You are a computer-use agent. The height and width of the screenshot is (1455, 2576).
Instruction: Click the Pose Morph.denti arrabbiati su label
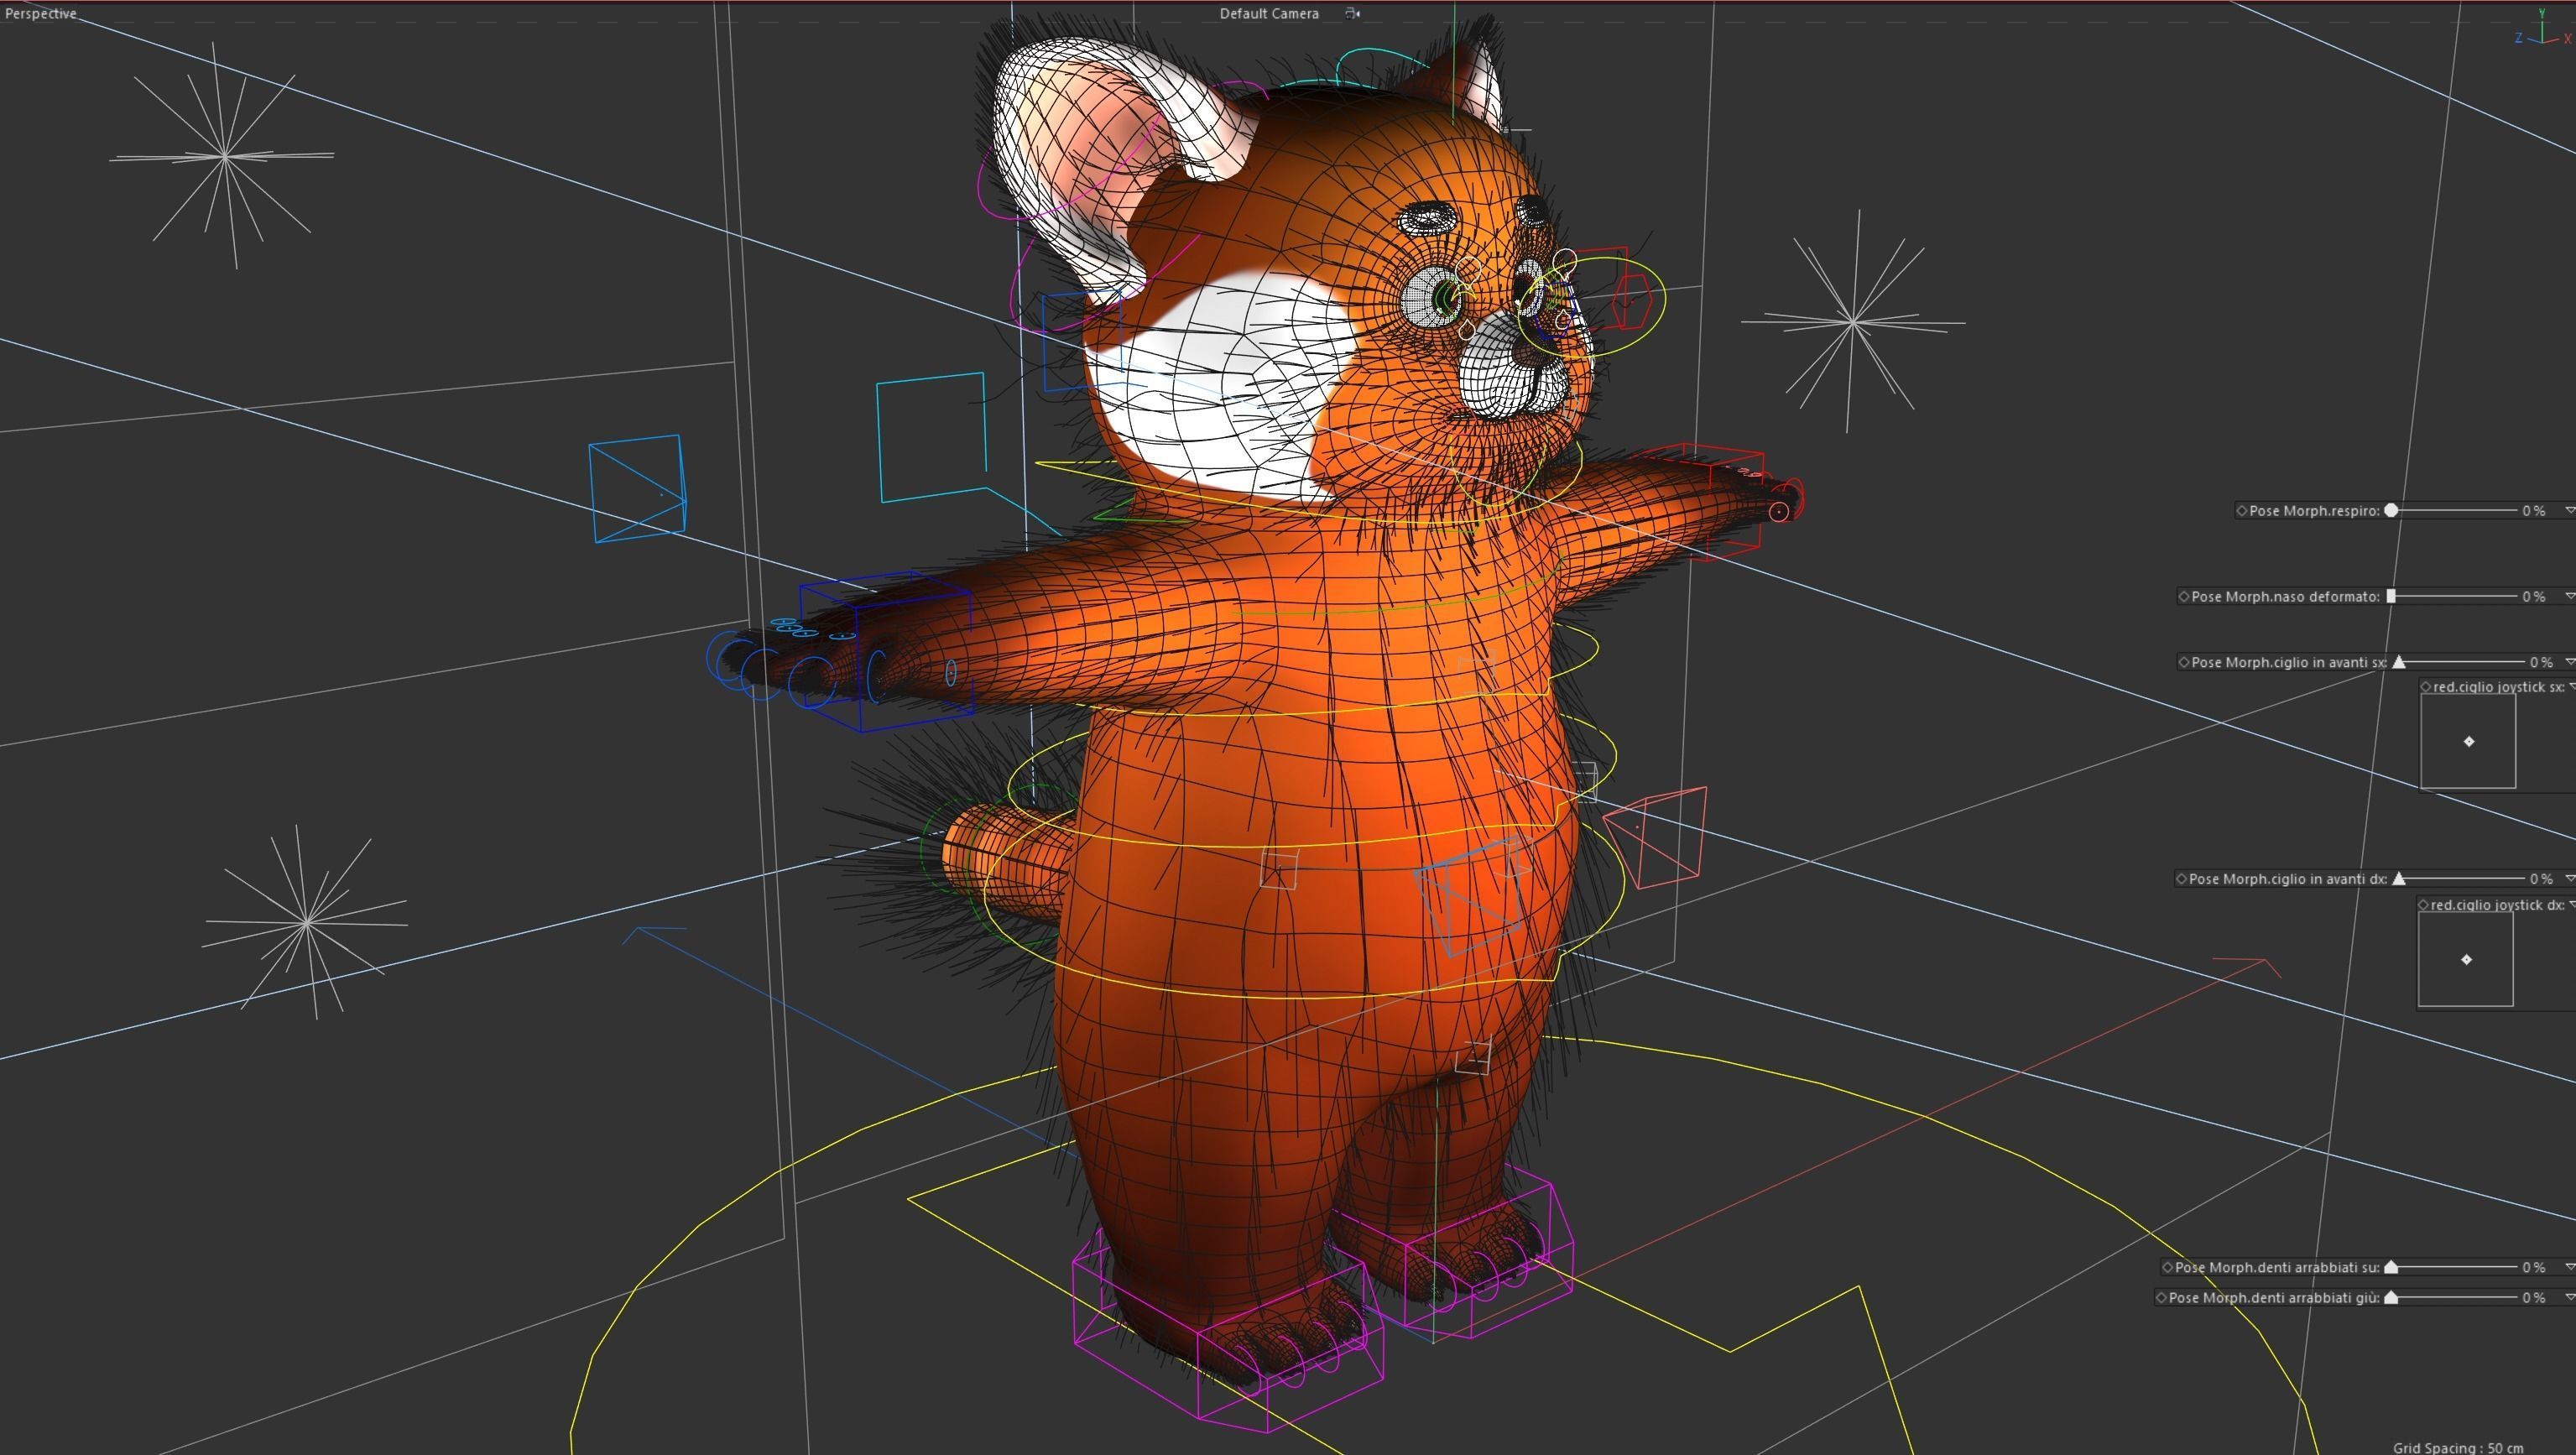[x=2277, y=1267]
